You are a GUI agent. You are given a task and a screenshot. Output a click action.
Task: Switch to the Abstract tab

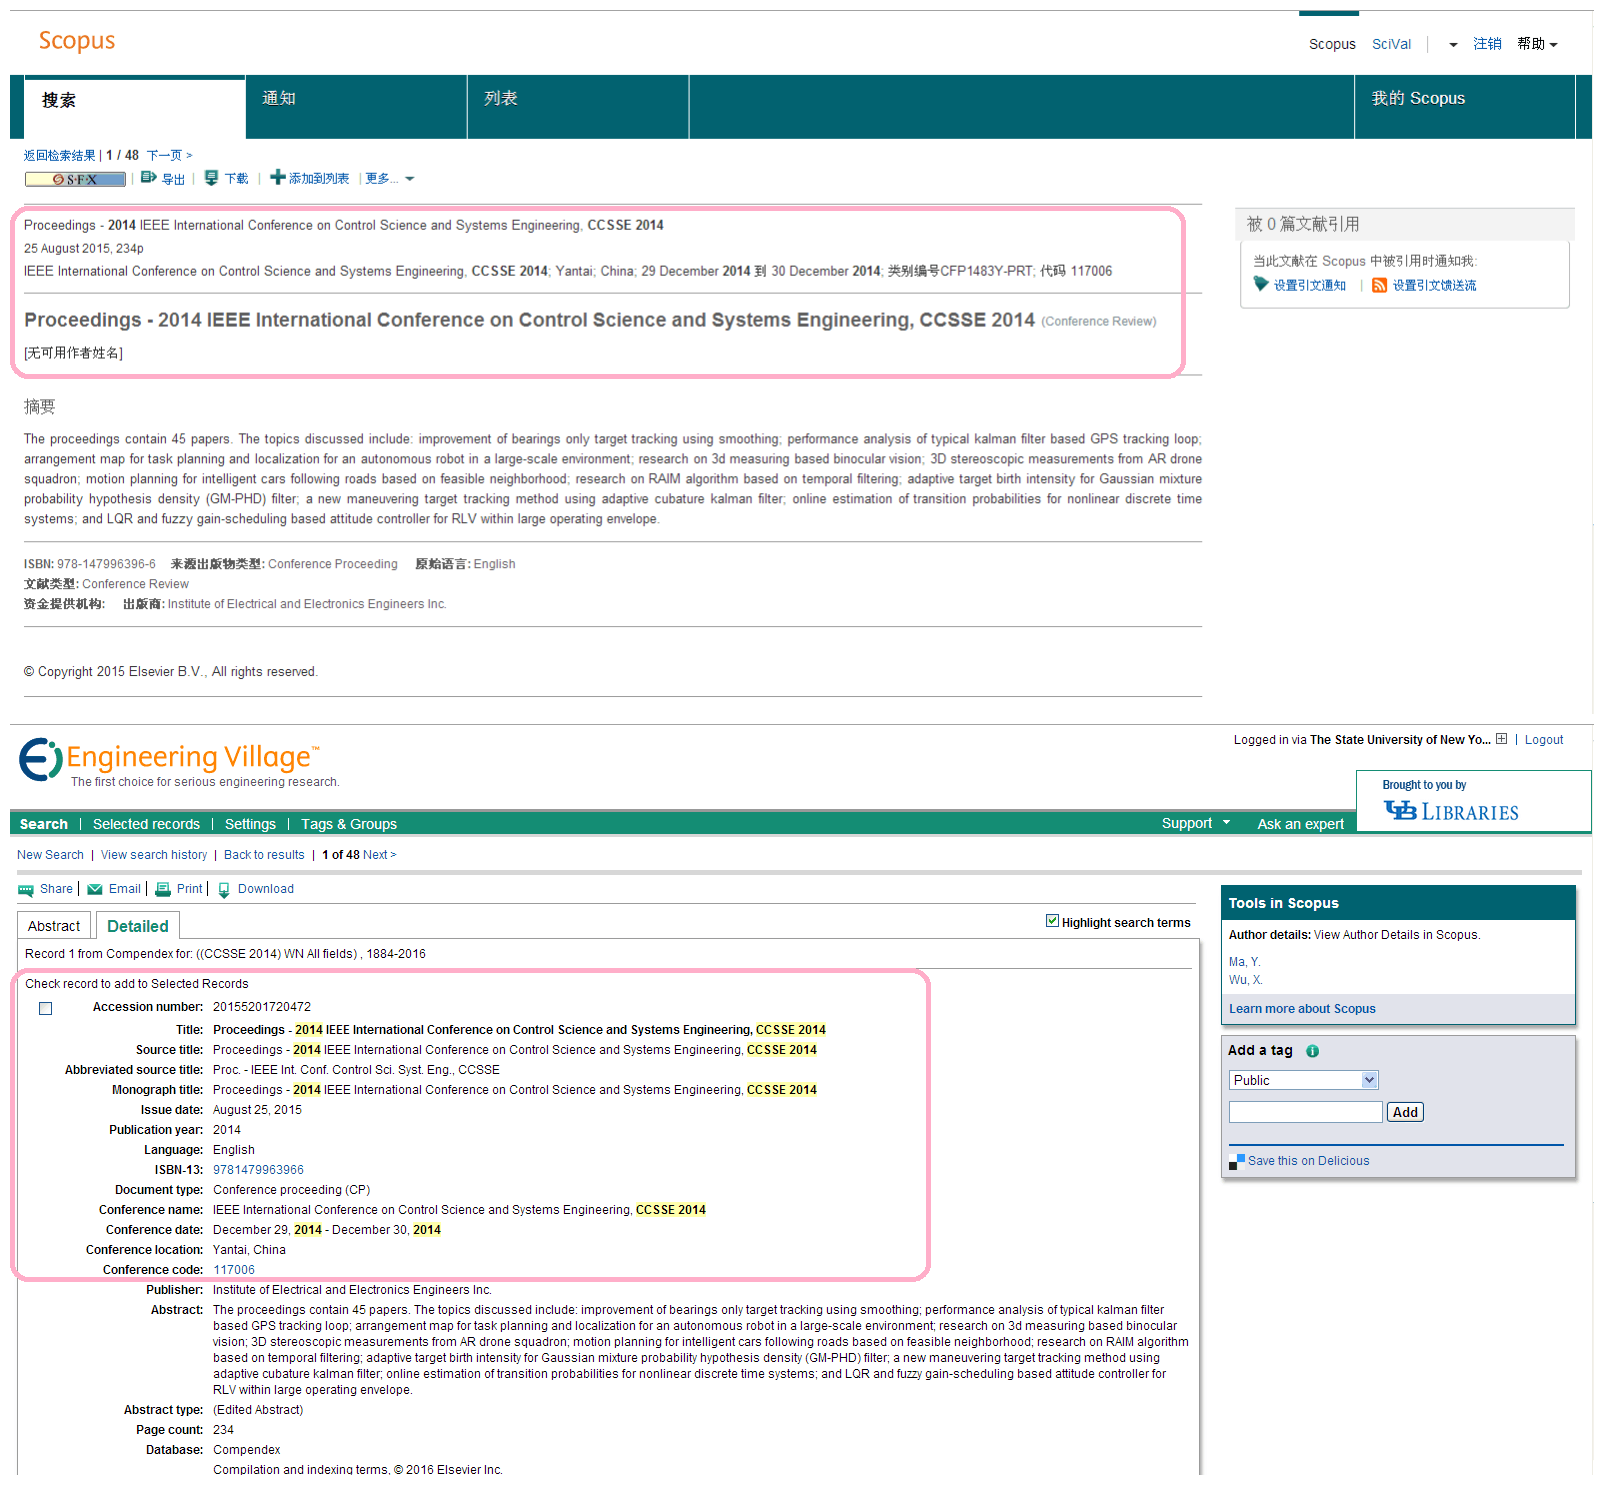tap(54, 926)
